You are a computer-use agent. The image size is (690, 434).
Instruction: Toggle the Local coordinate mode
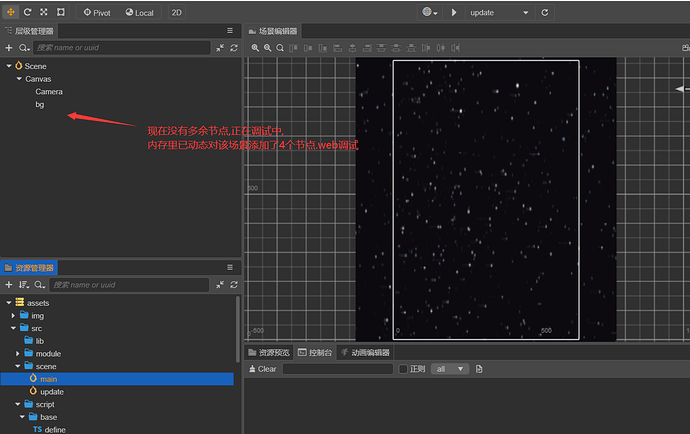click(139, 13)
